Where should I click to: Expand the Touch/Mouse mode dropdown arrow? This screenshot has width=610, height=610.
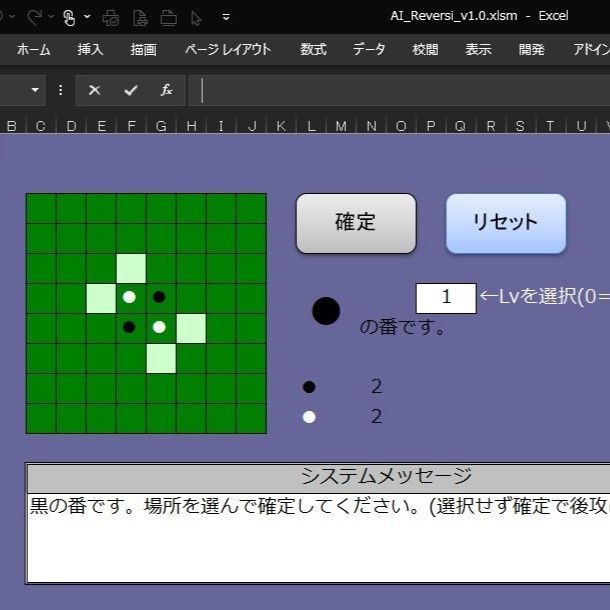pos(88,17)
